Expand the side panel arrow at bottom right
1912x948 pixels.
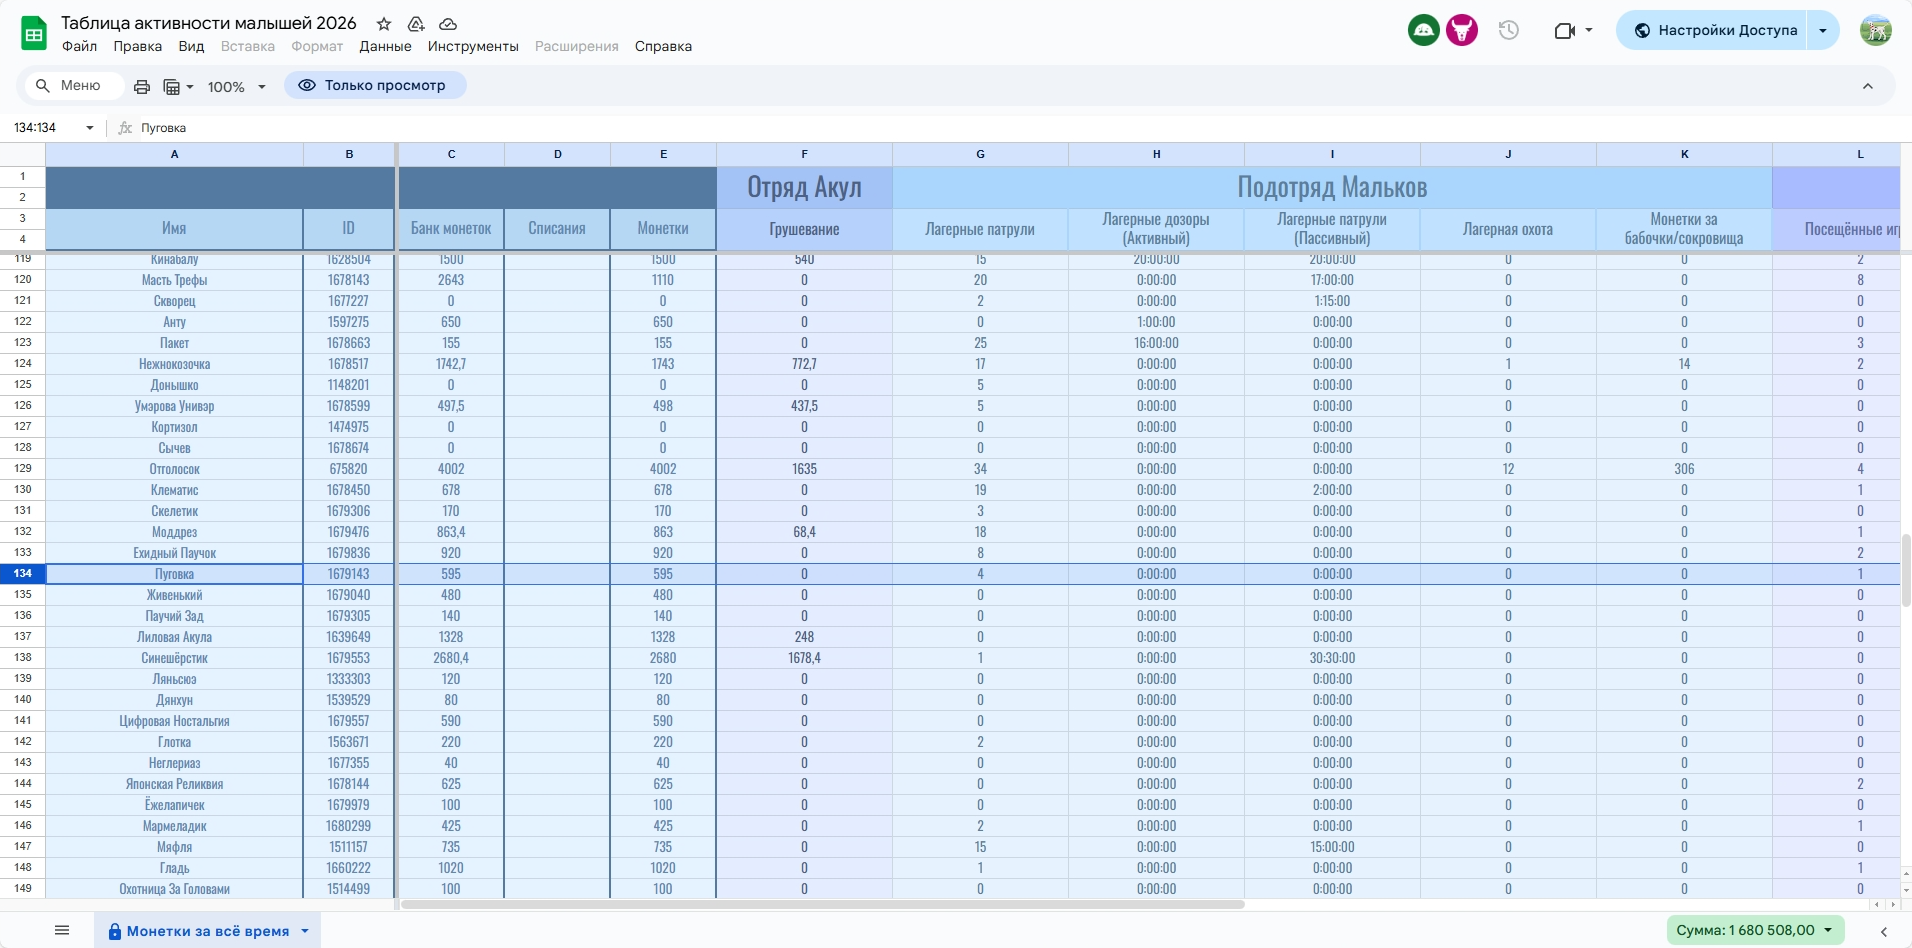[x=1883, y=931]
